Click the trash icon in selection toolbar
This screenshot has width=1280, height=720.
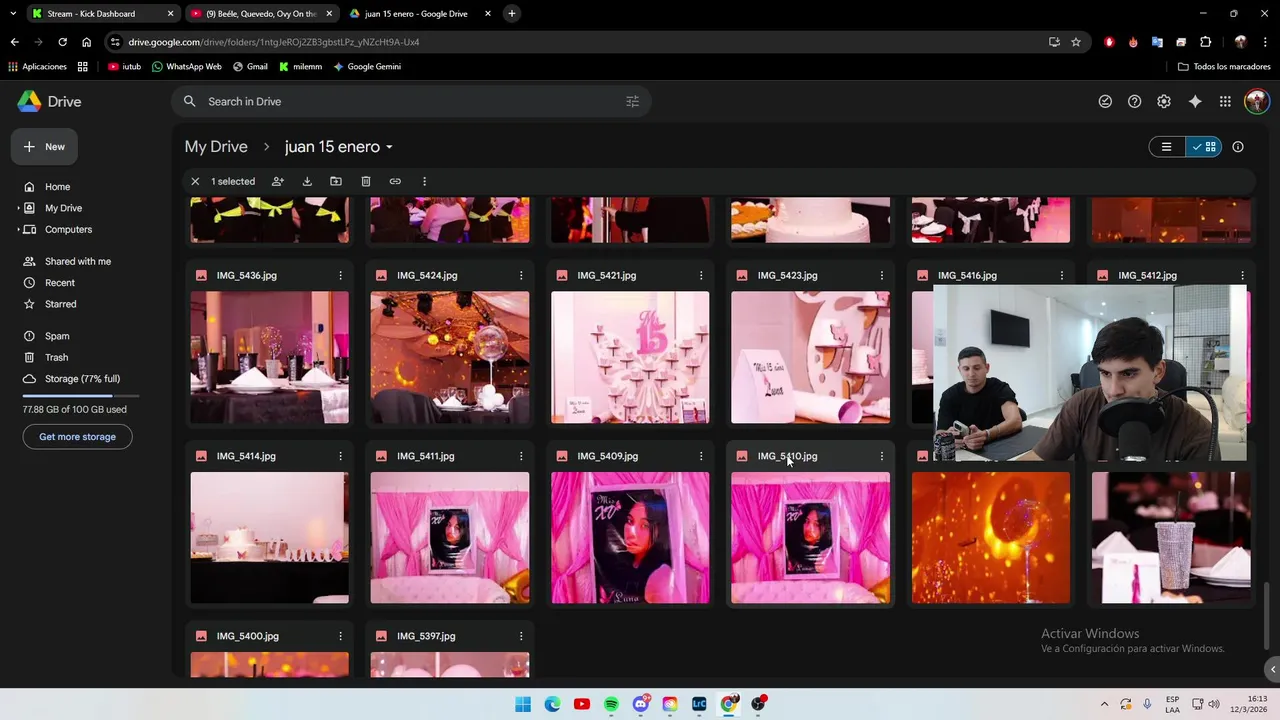click(x=366, y=181)
